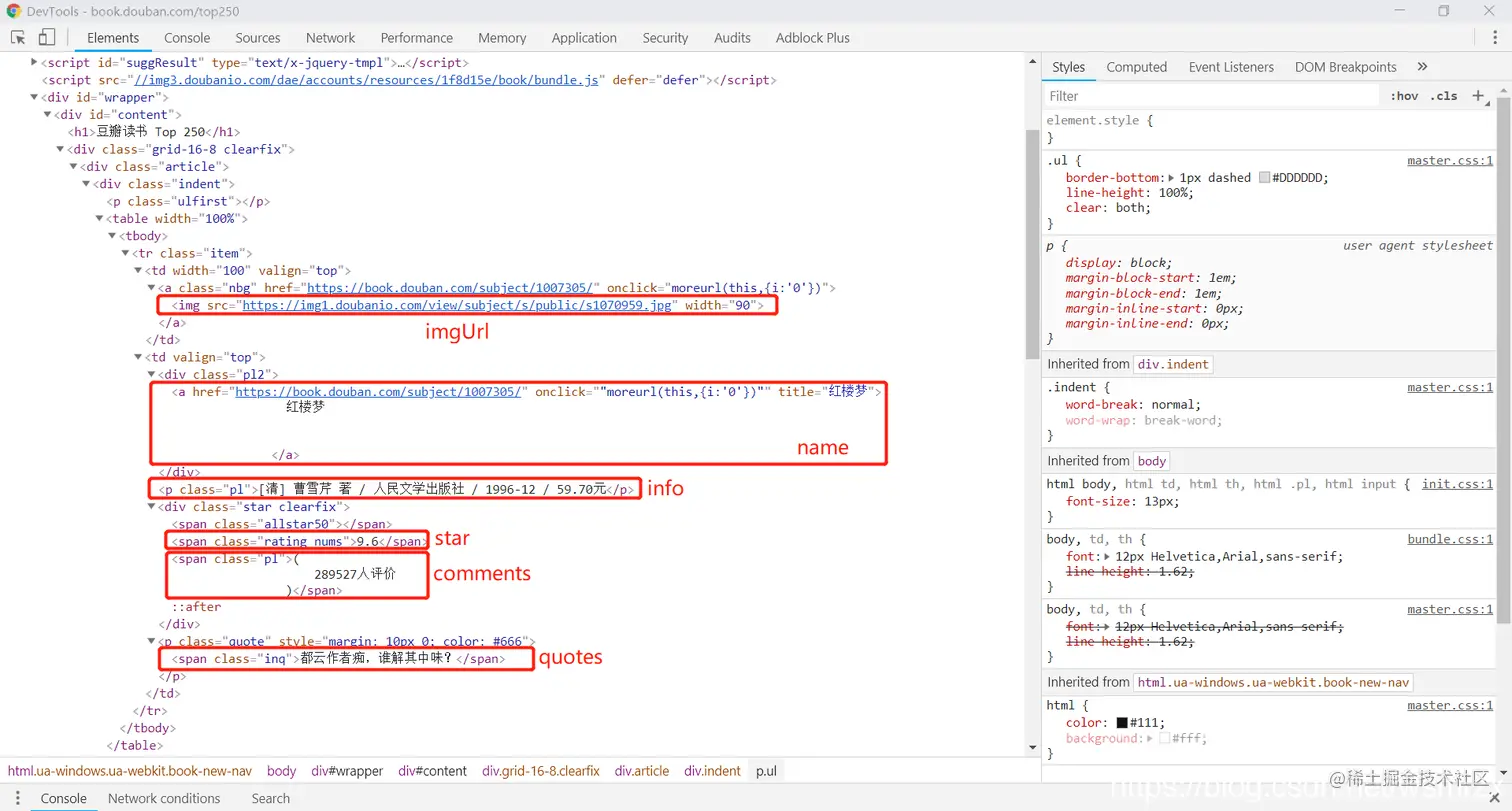
Task: Collapse the table width="100%" node
Action: [x=99, y=219]
